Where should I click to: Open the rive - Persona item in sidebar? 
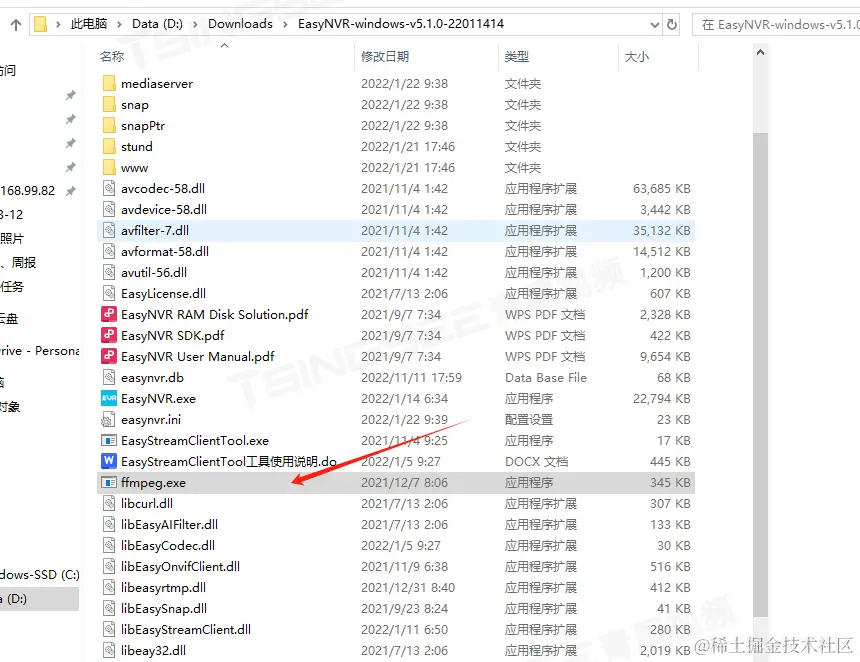click(x=39, y=351)
